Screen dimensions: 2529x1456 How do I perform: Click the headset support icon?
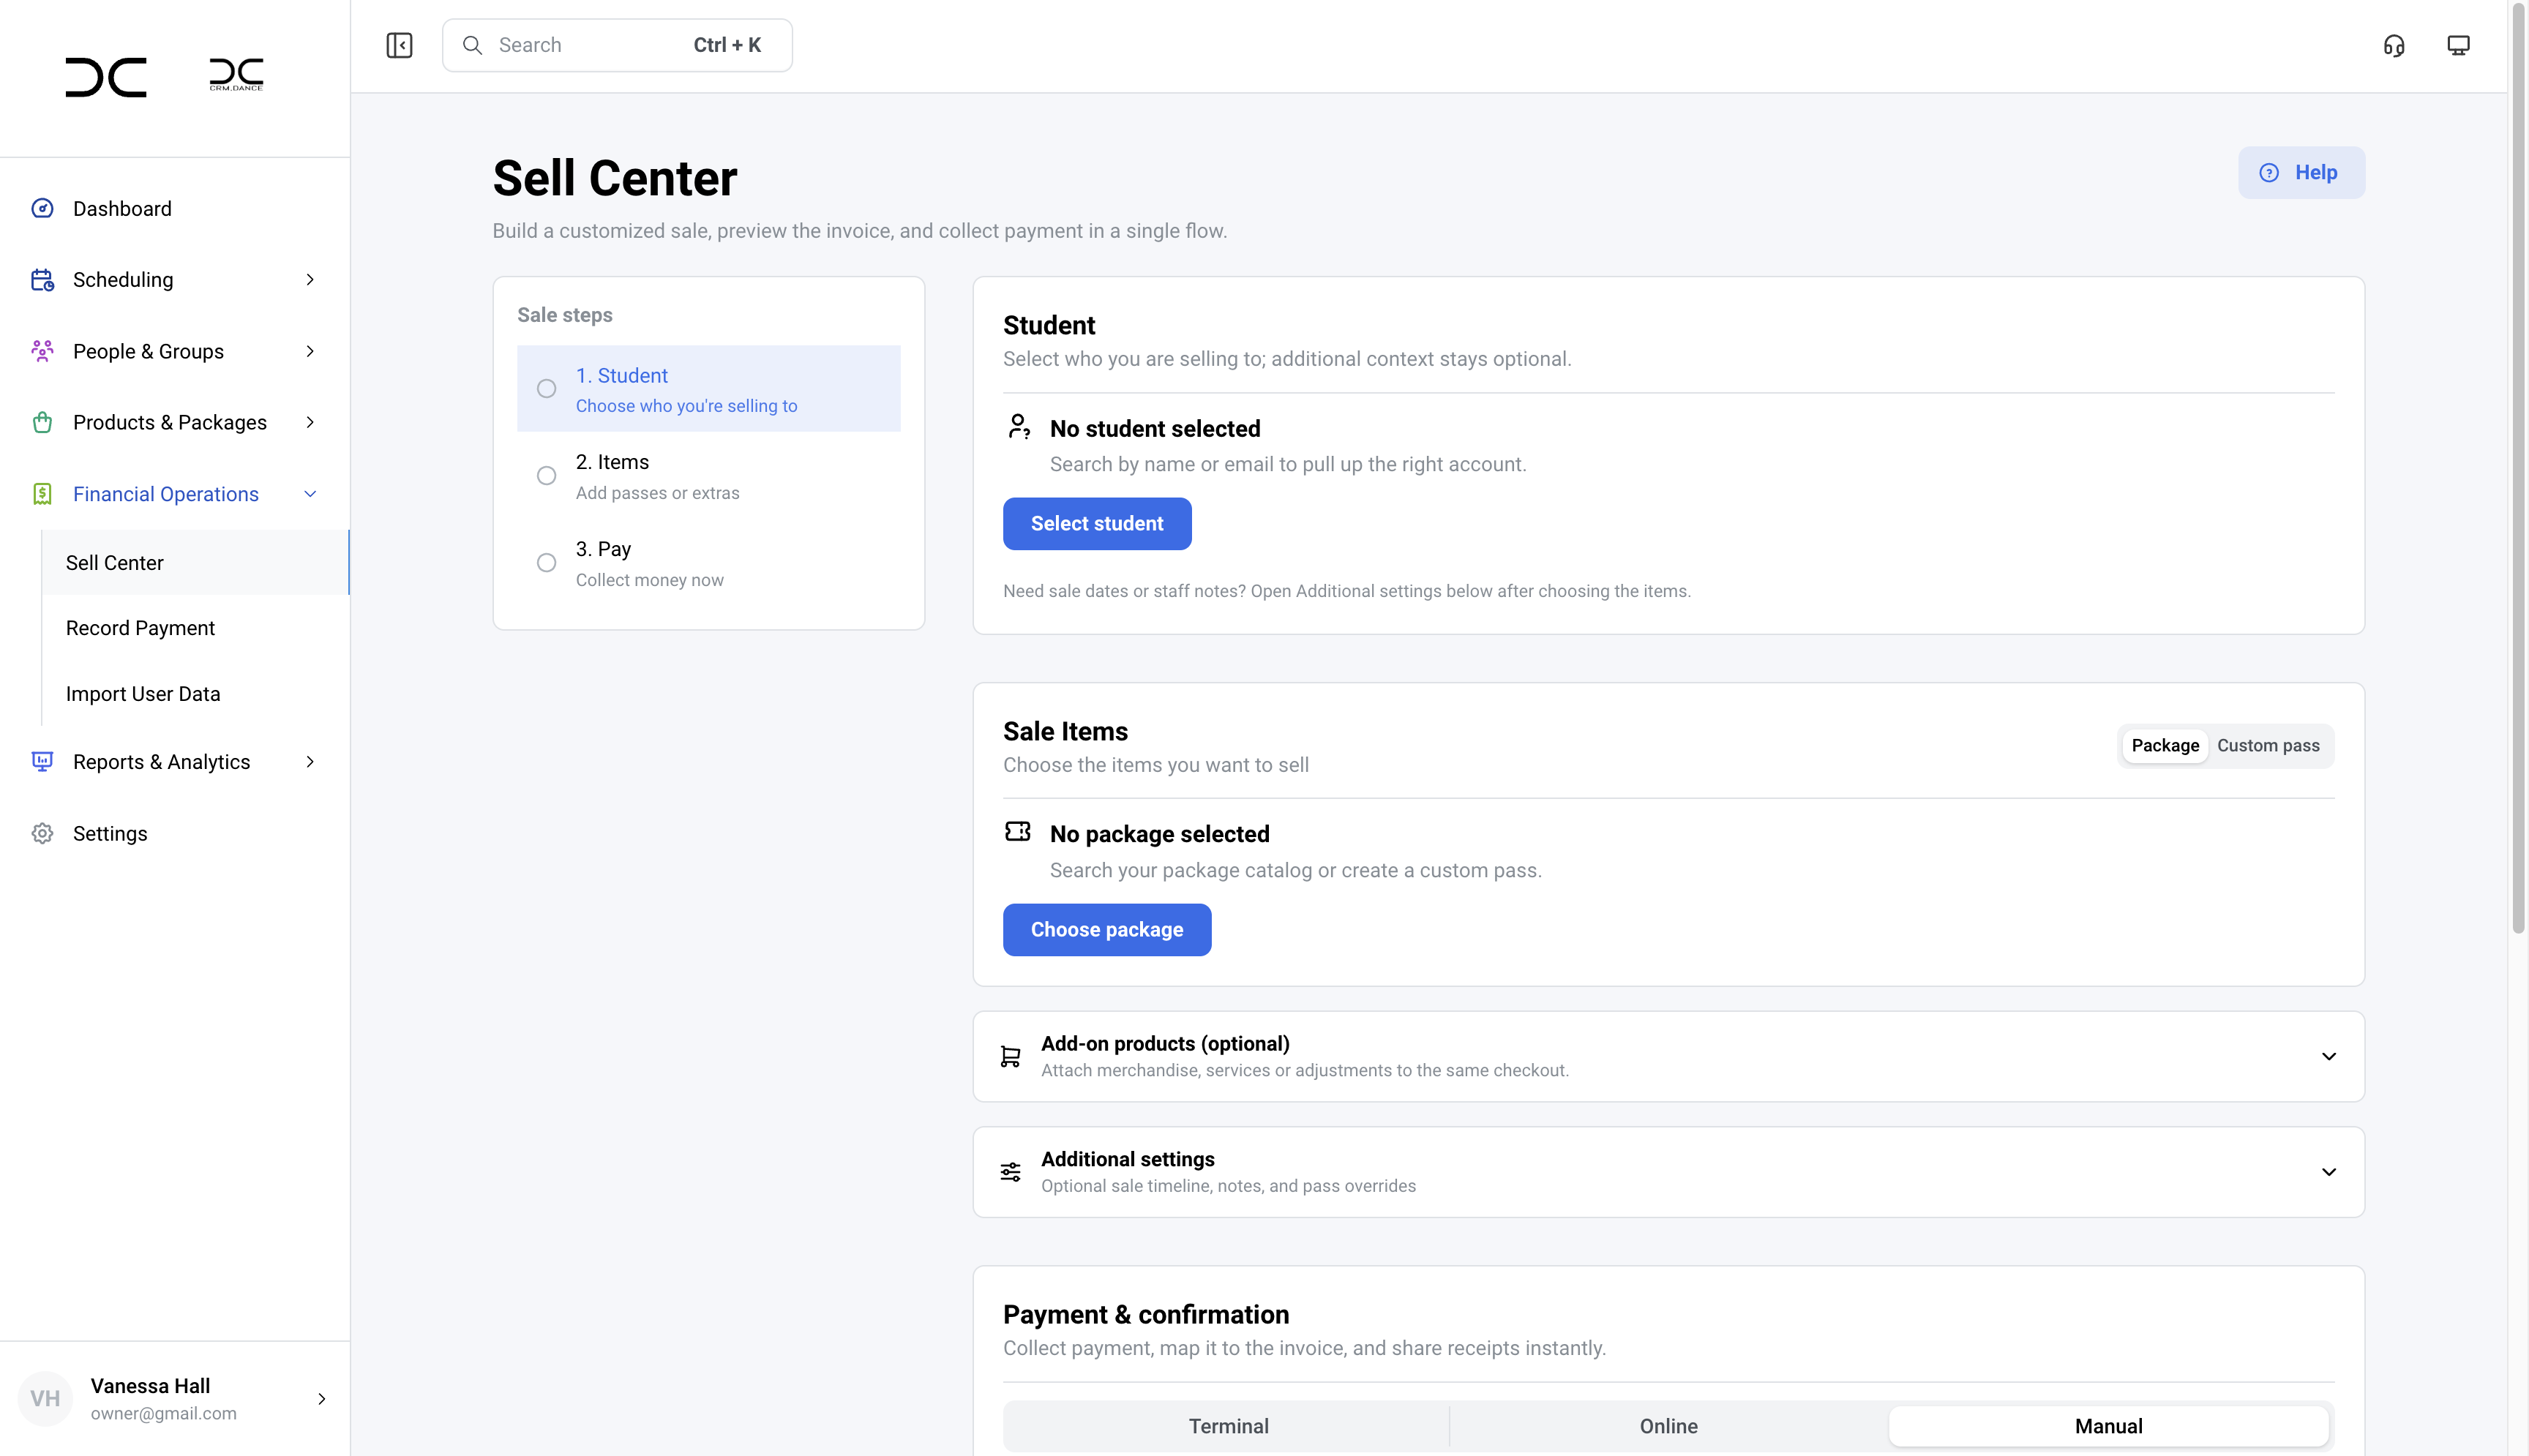(2393, 45)
